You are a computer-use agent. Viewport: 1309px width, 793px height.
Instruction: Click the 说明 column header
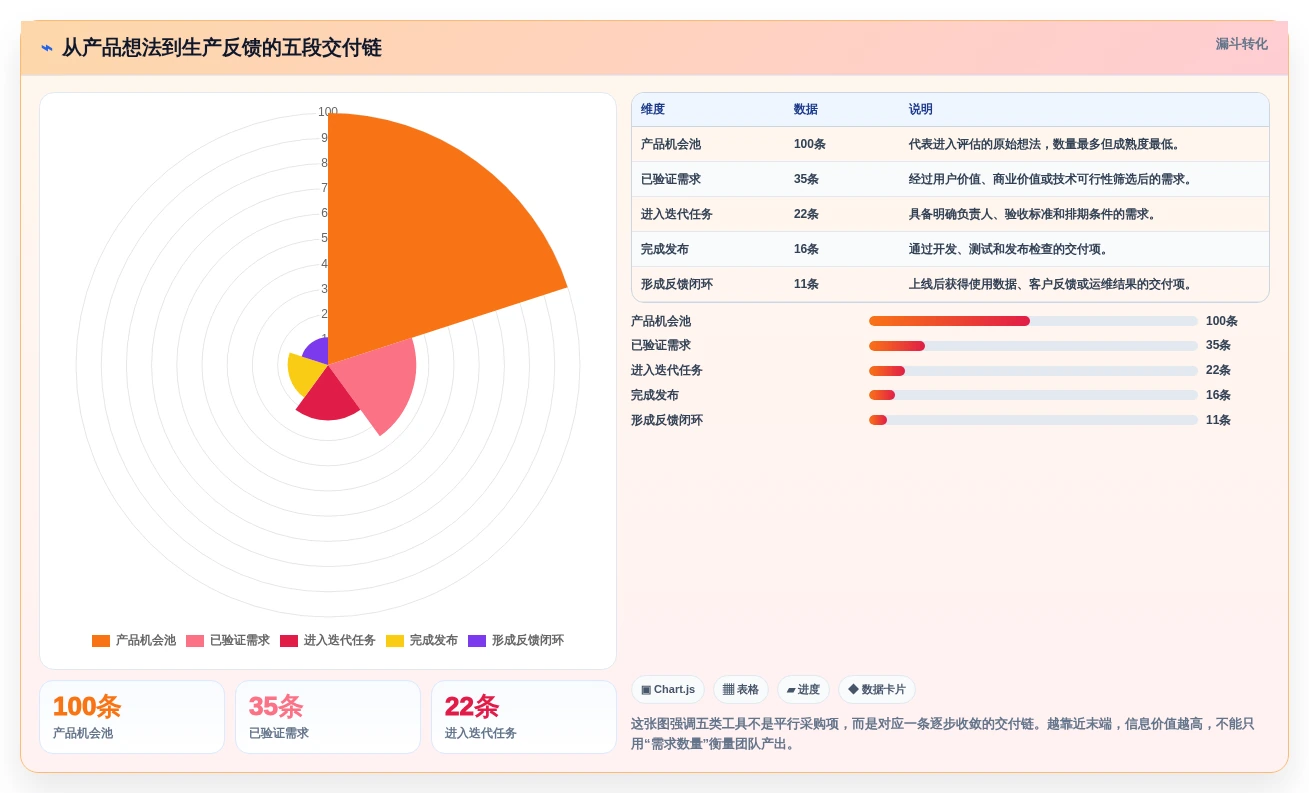point(921,109)
